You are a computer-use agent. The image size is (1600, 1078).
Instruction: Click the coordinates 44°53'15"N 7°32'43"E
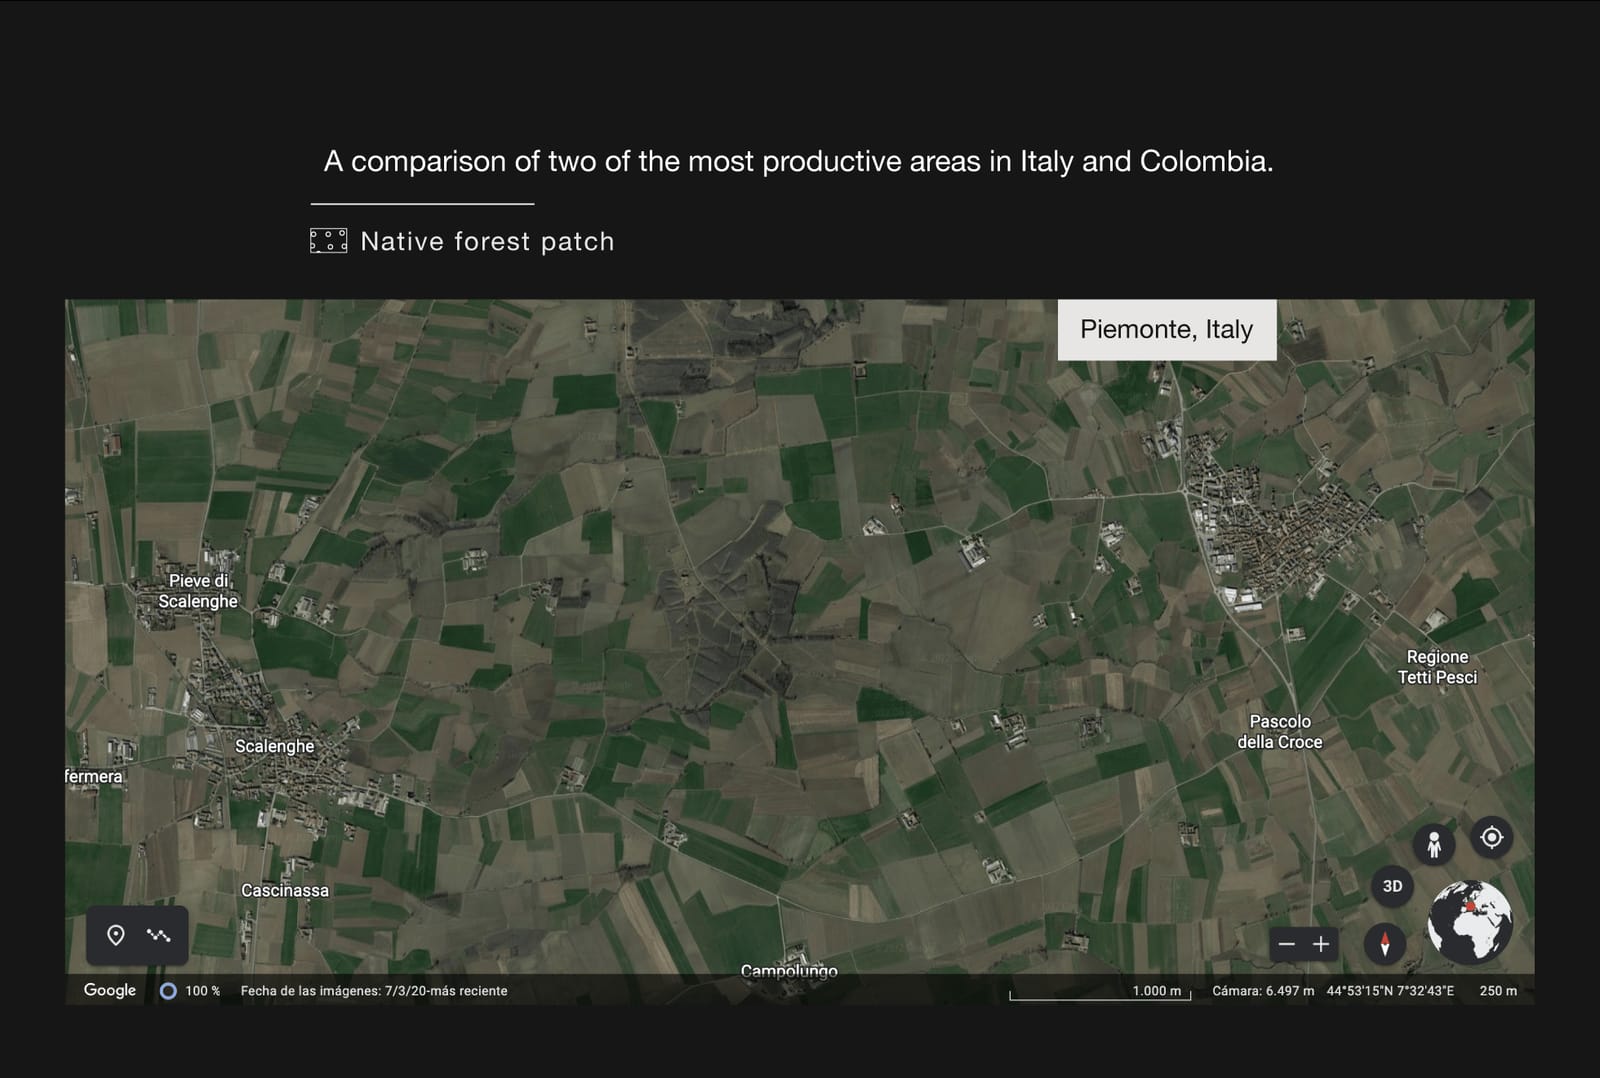(x=1390, y=991)
